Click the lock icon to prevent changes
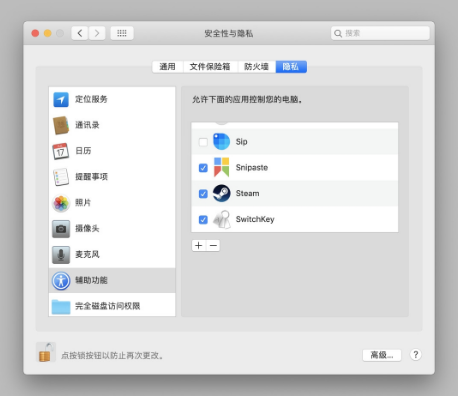Viewport: 458px width, 396px height. pyautogui.click(x=45, y=352)
